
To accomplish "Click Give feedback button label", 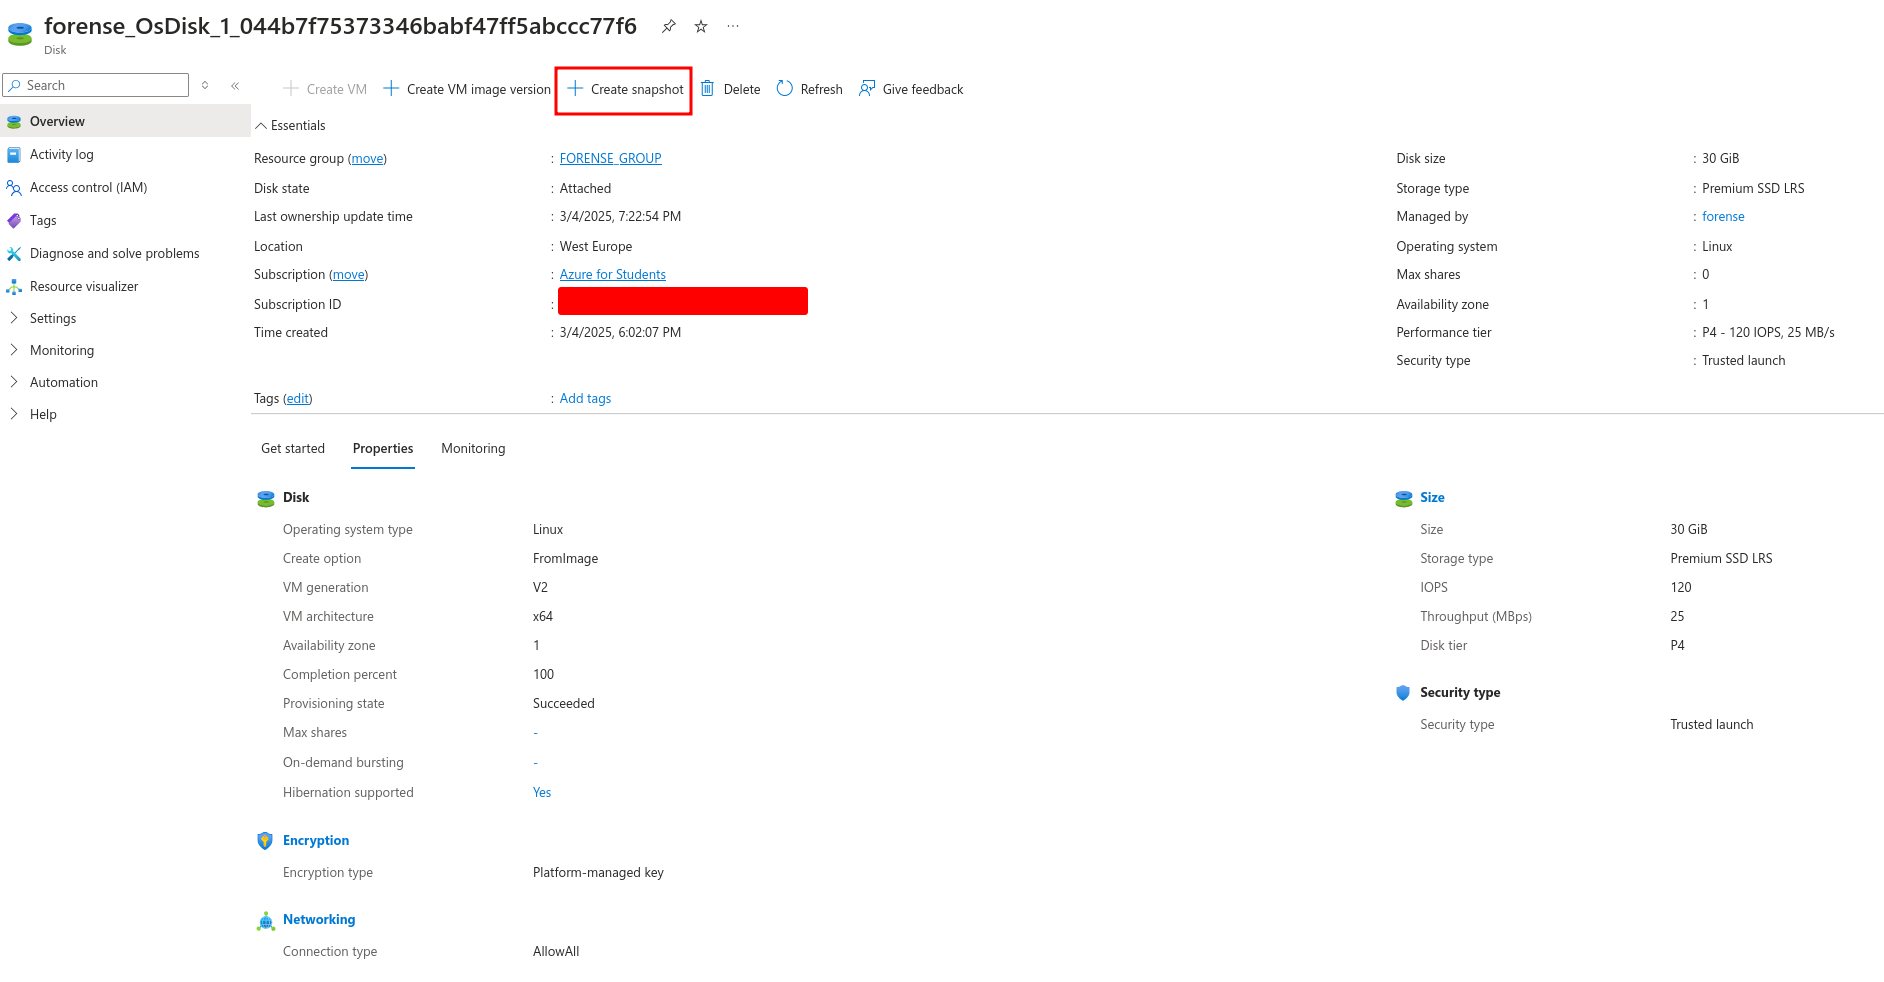I will [923, 89].
